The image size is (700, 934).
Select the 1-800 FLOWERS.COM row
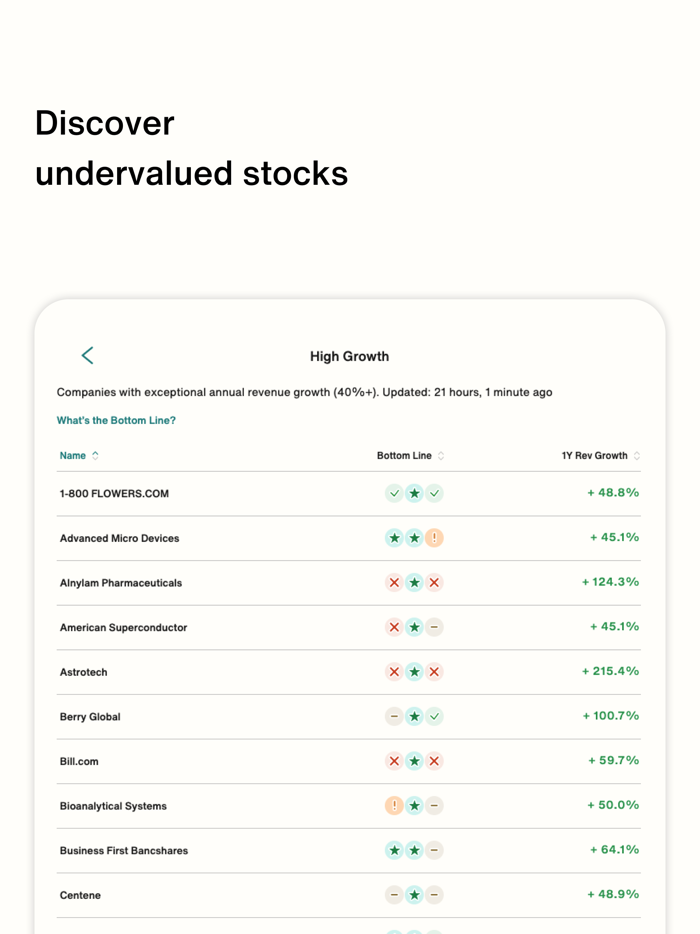point(114,493)
